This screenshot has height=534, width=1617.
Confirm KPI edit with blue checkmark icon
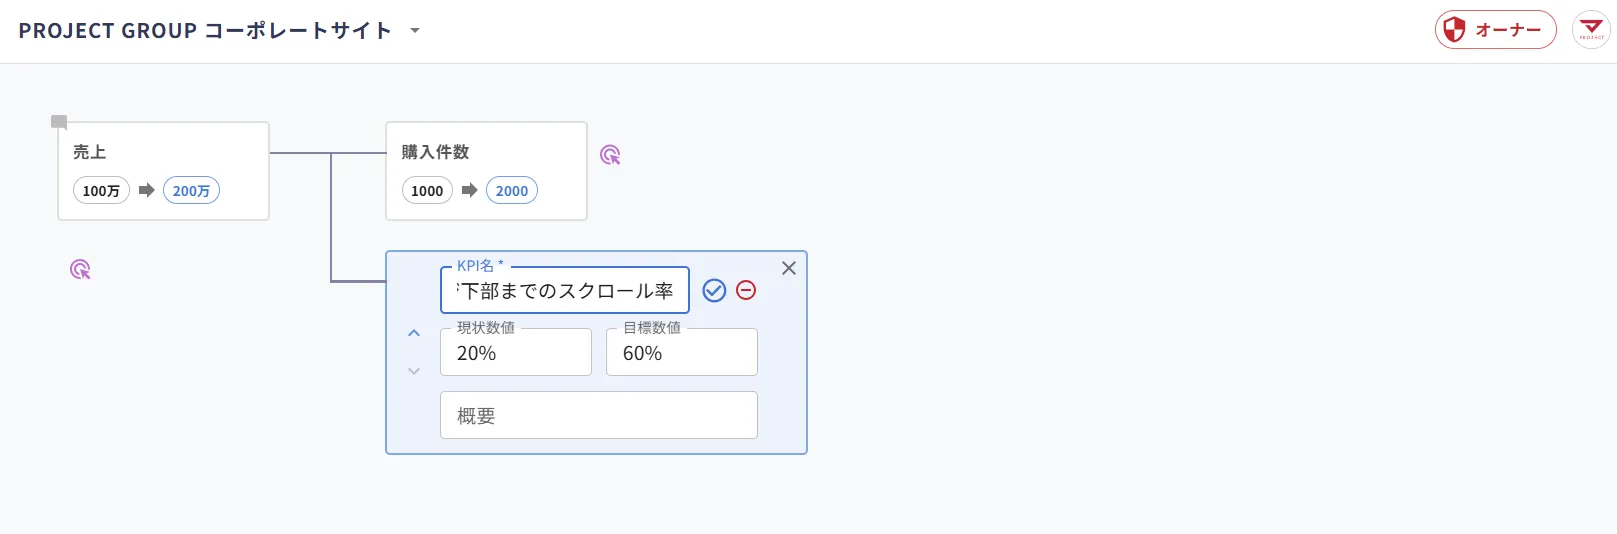pyautogui.click(x=714, y=290)
